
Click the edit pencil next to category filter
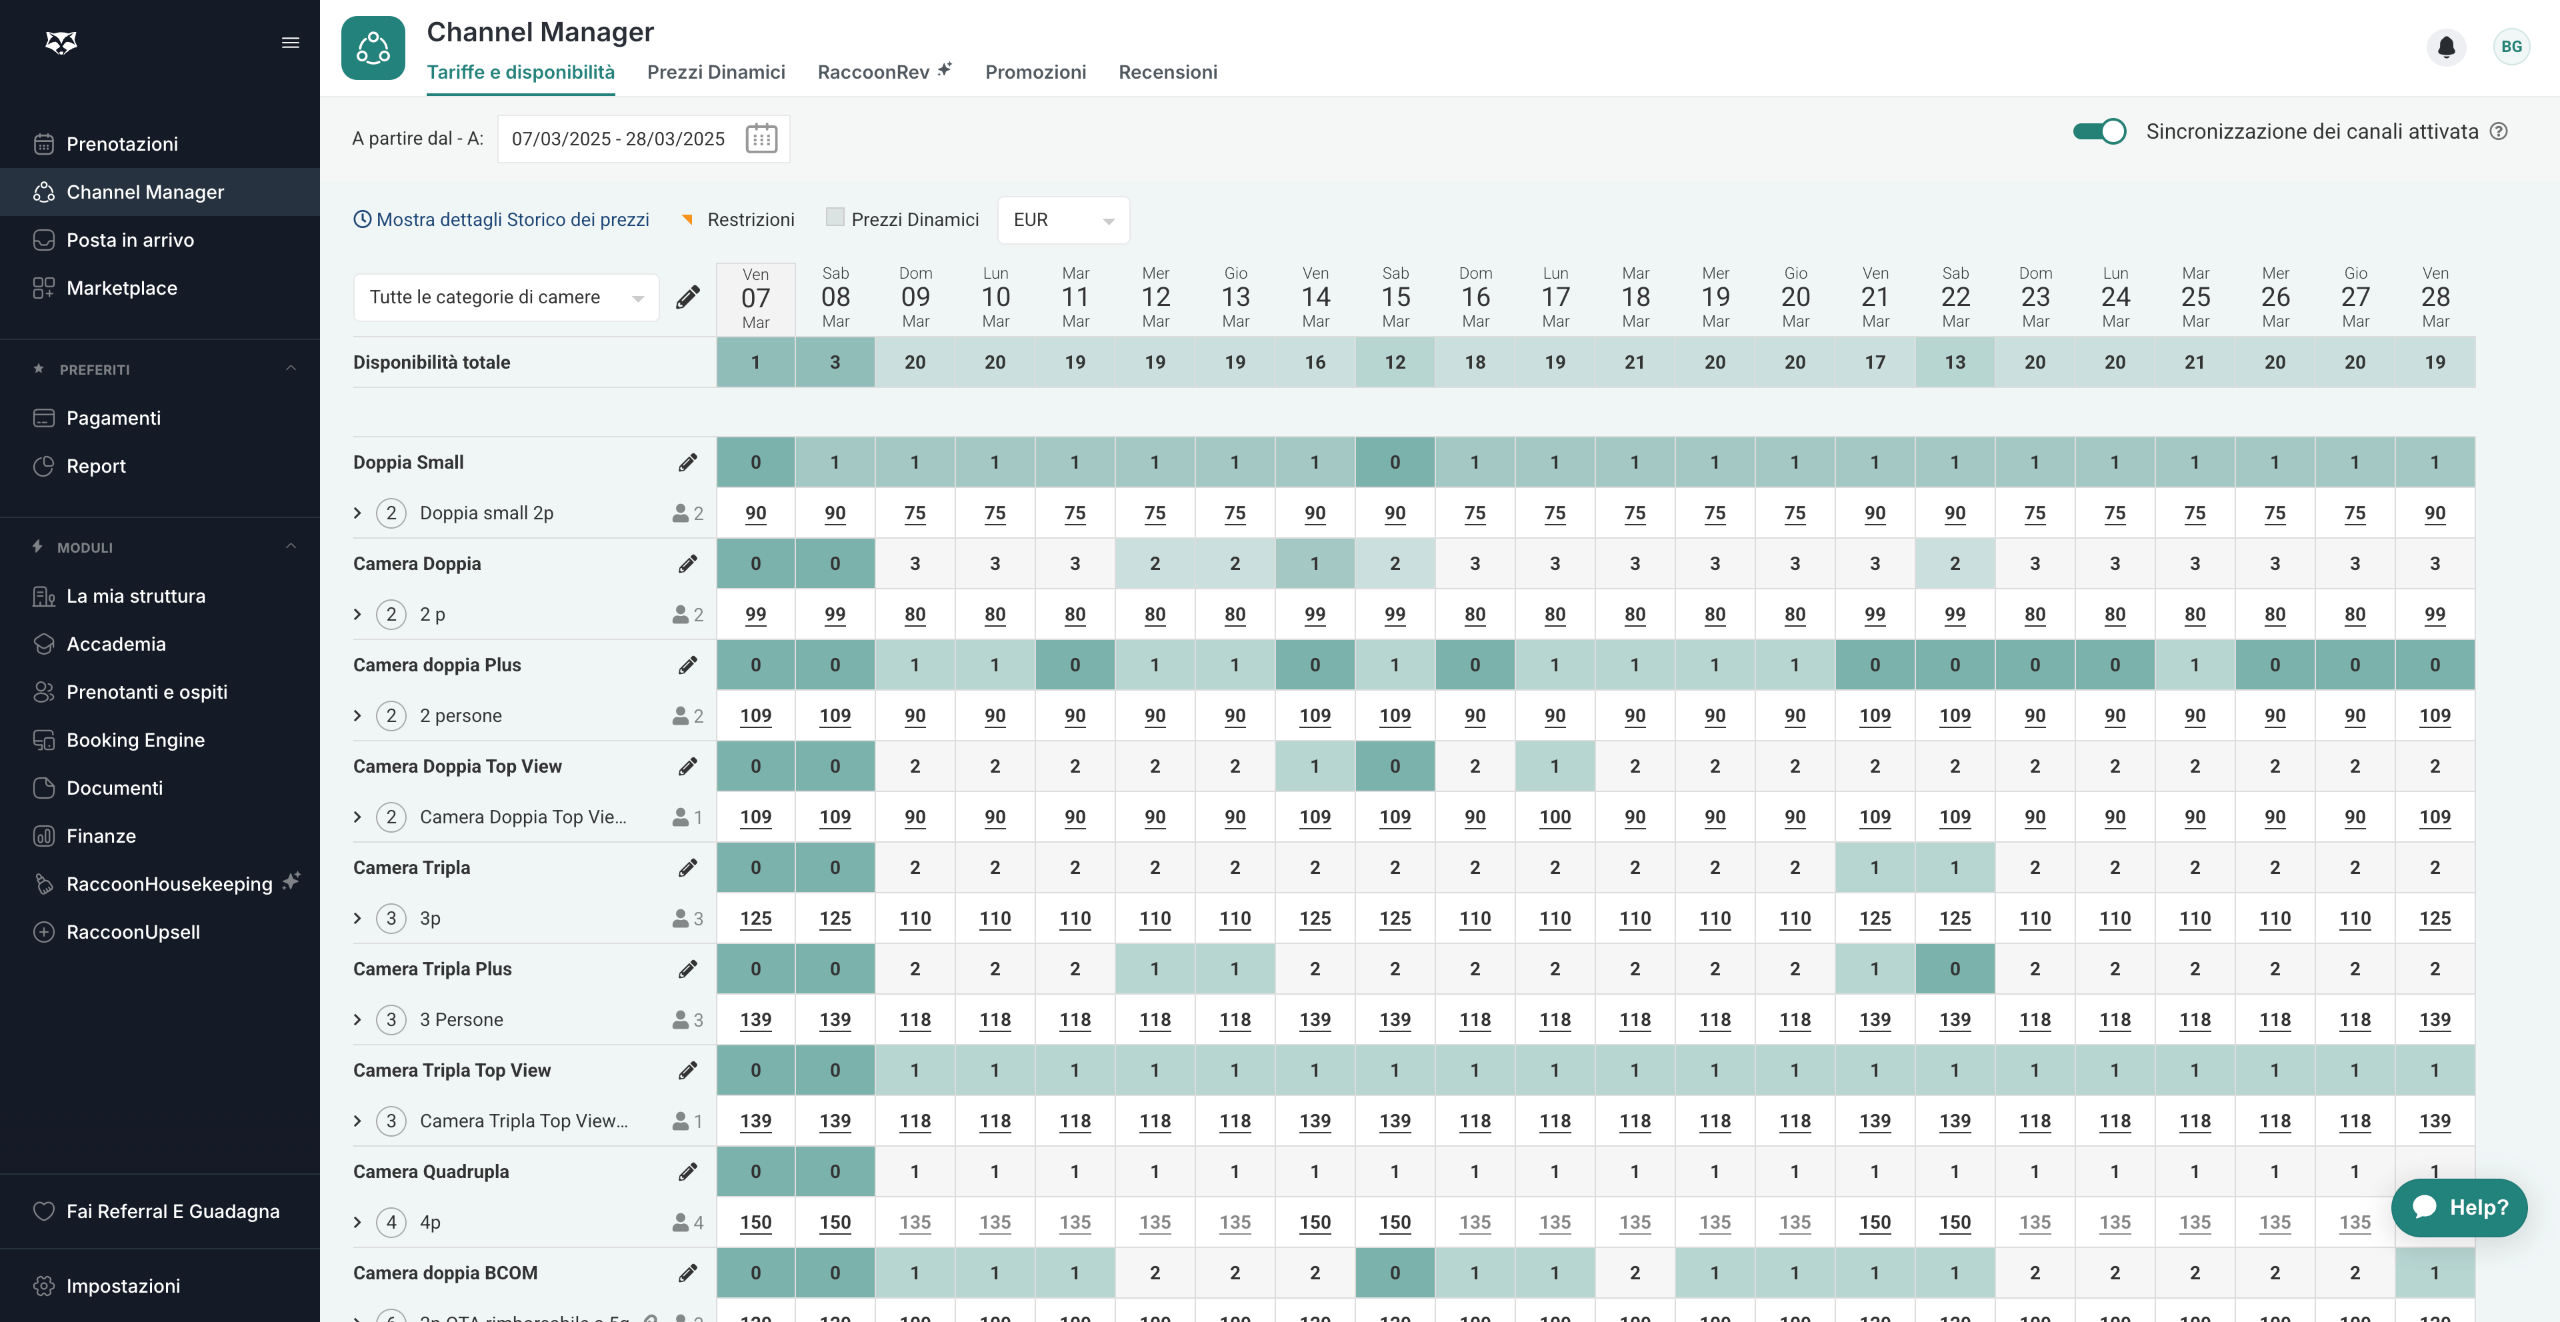(688, 297)
